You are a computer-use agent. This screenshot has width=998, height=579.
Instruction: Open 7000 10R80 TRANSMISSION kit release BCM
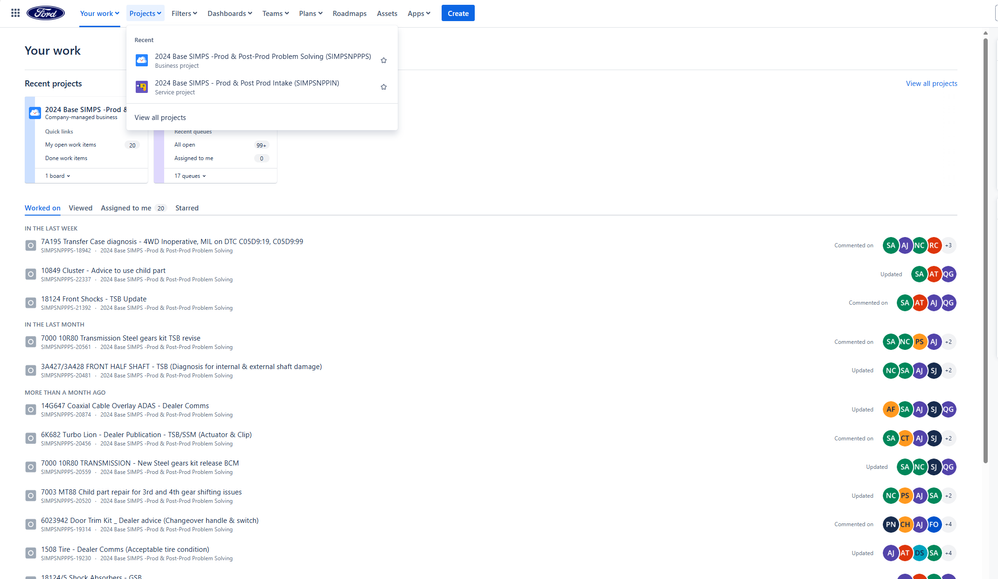coord(140,463)
